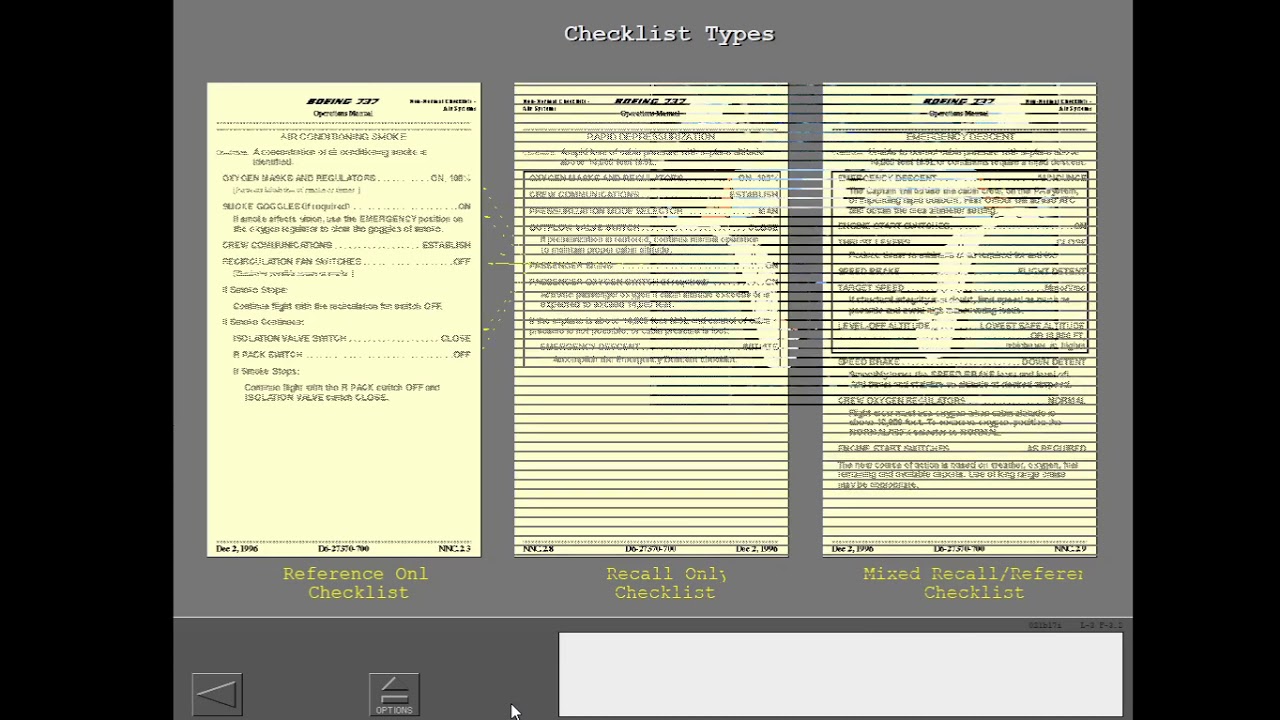Image resolution: width=1280 pixels, height=720 pixels.
Task: Click the "Recall Only Checklist" caption
Action: pos(665,583)
